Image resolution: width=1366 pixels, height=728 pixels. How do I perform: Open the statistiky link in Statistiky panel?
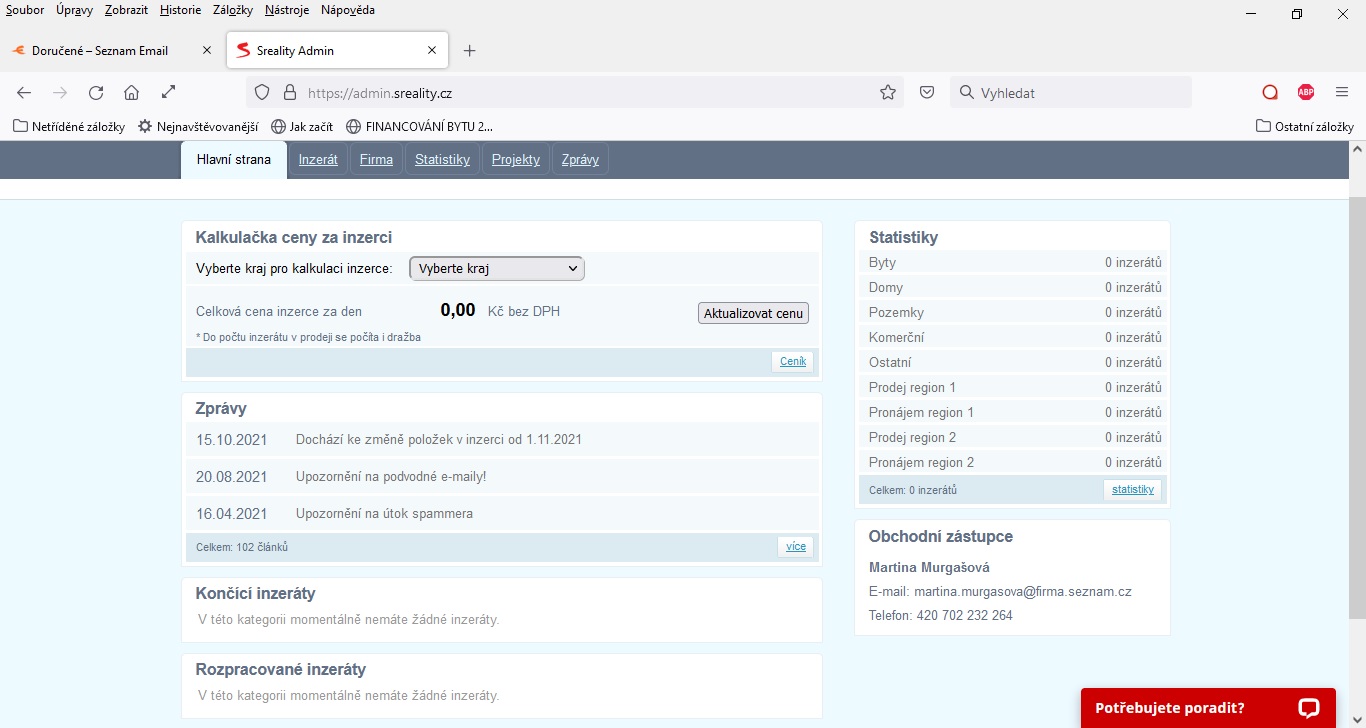[1133, 490]
